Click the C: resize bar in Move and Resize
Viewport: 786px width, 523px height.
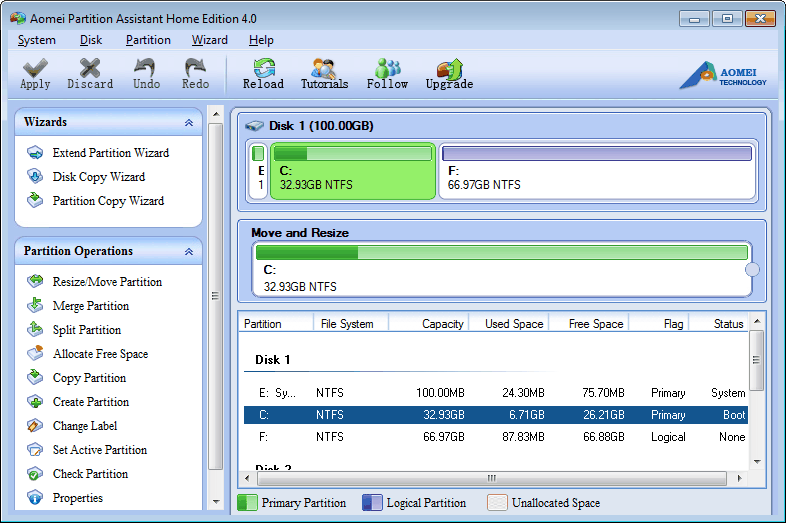point(501,252)
